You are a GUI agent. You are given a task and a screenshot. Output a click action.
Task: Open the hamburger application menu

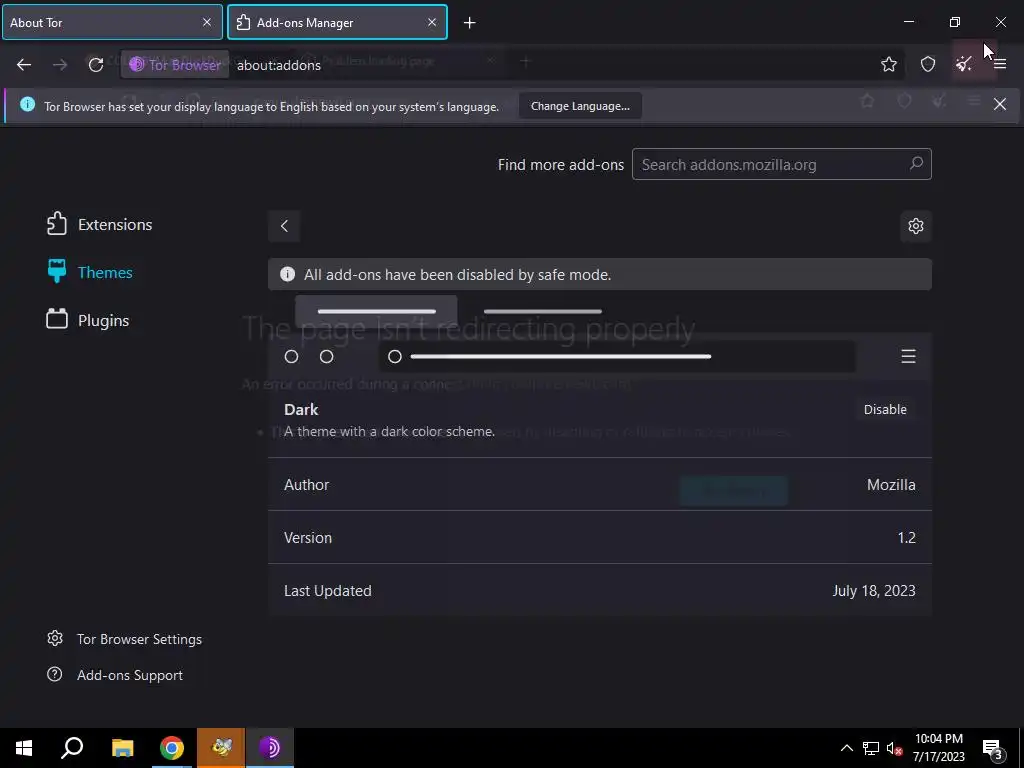tap(1000, 64)
